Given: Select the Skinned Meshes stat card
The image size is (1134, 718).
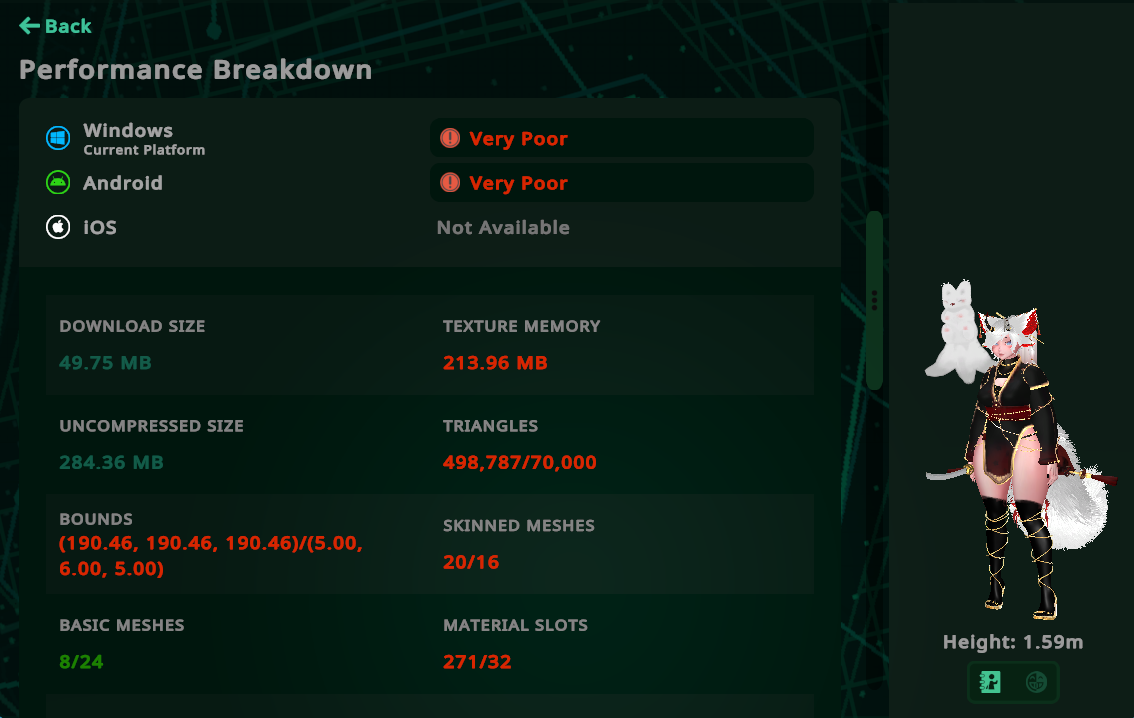Looking at the screenshot, I should tap(622, 544).
